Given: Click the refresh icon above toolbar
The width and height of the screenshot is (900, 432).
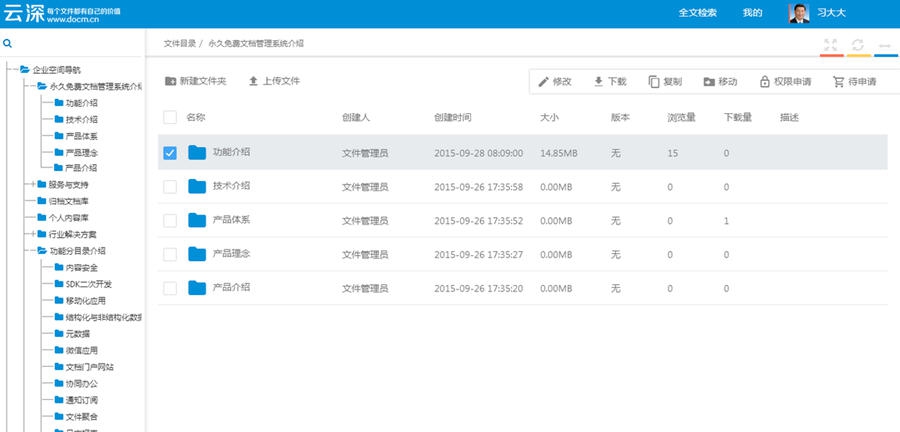Looking at the screenshot, I should click(858, 45).
